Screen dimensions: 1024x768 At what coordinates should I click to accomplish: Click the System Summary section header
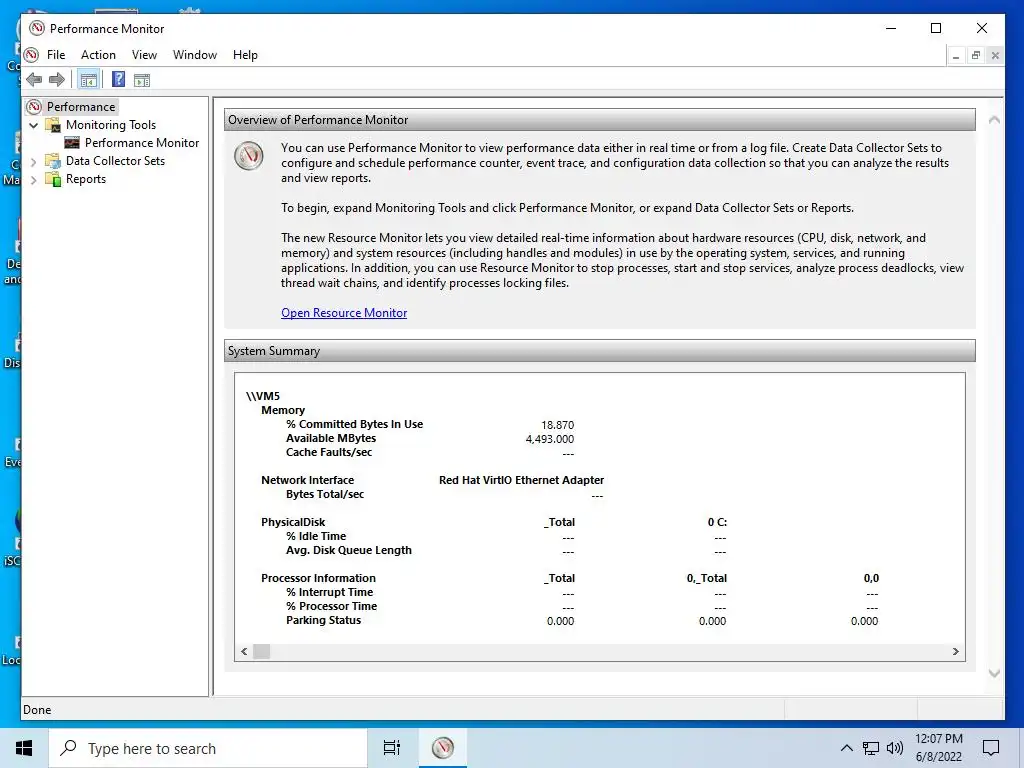click(x=600, y=351)
